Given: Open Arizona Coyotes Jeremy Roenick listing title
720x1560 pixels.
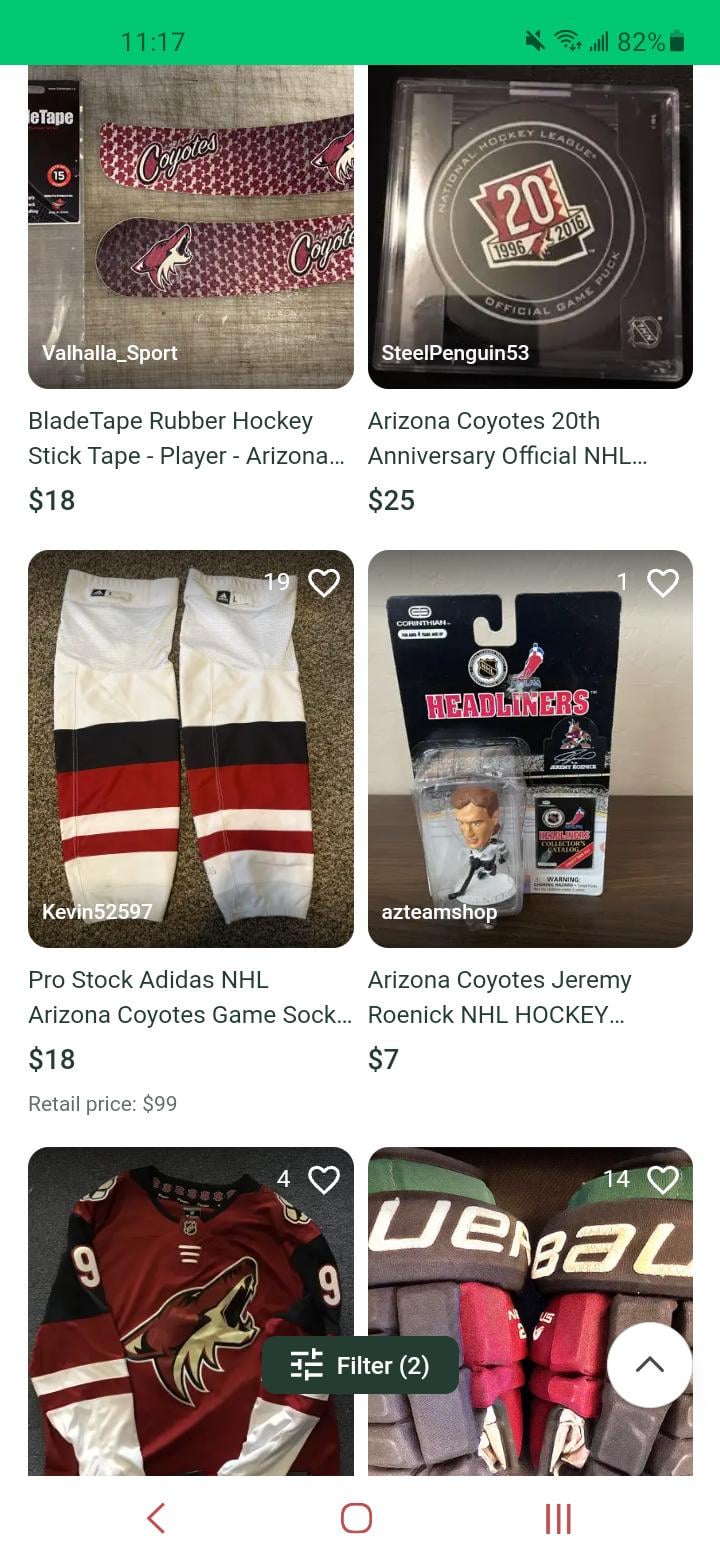Looking at the screenshot, I should click(x=500, y=997).
